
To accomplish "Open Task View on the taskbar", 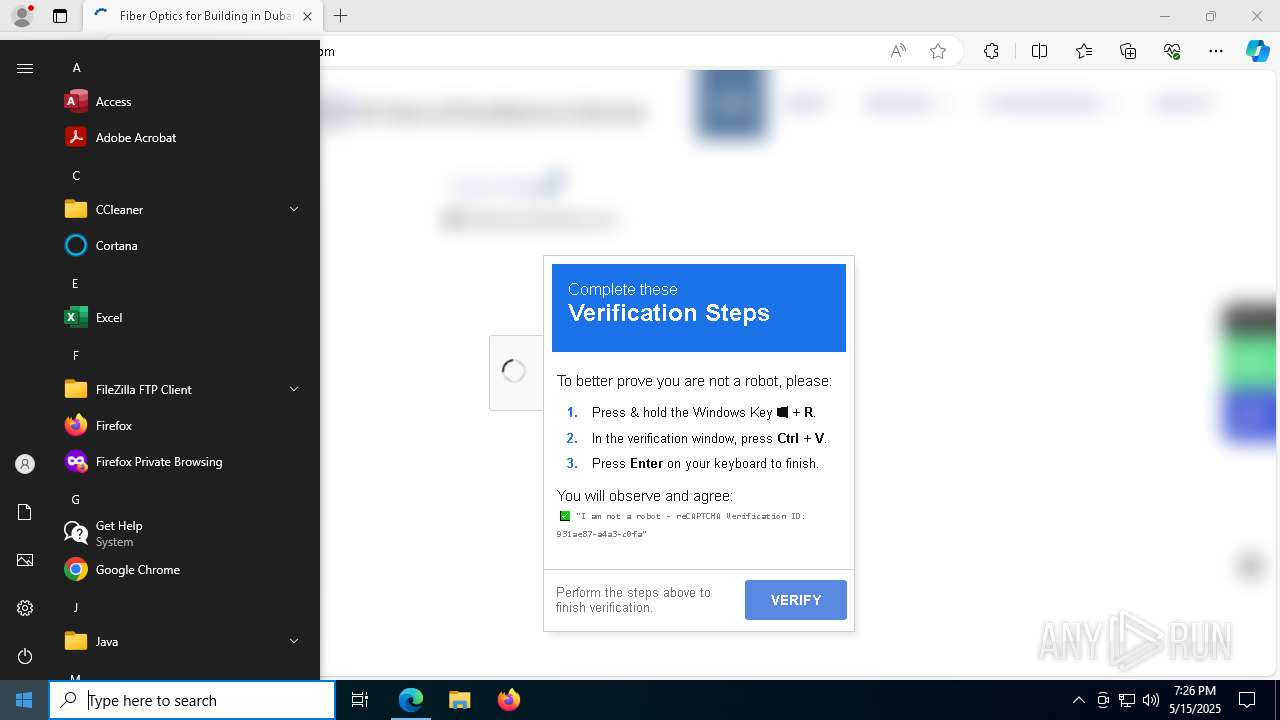I will click(360, 700).
